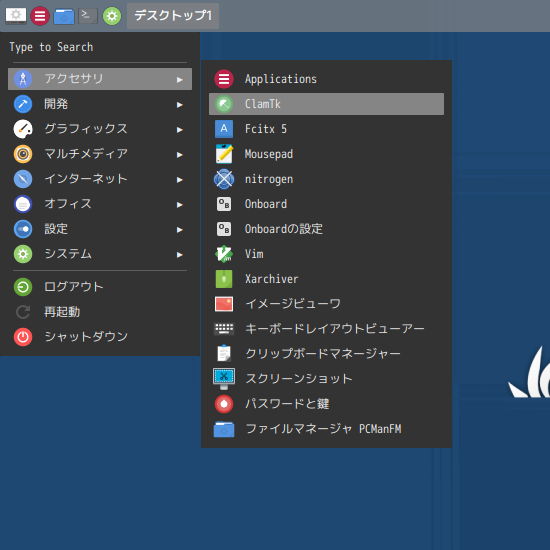
Task: Click the Type to Search field
Action: coord(100,47)
